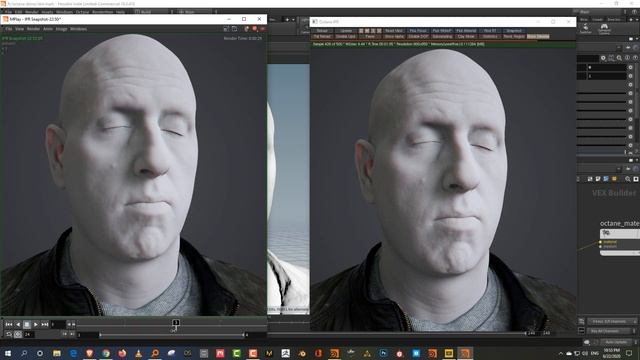Click Update in Octane IPR
The image size is (640, 360).
pyautogui.click(x=346, y=31)
